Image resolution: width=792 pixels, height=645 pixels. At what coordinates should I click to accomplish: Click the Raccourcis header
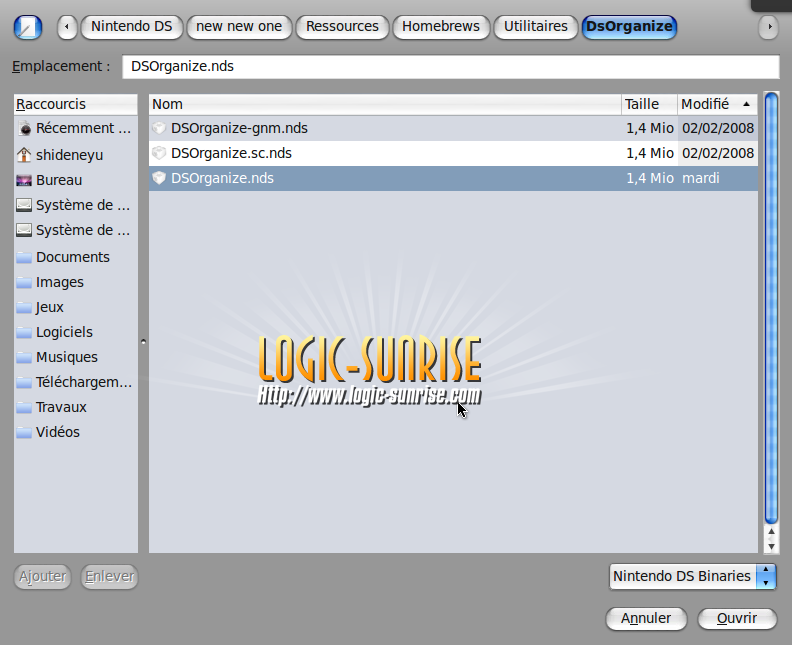pyautogui.click(x=76, y=104)
